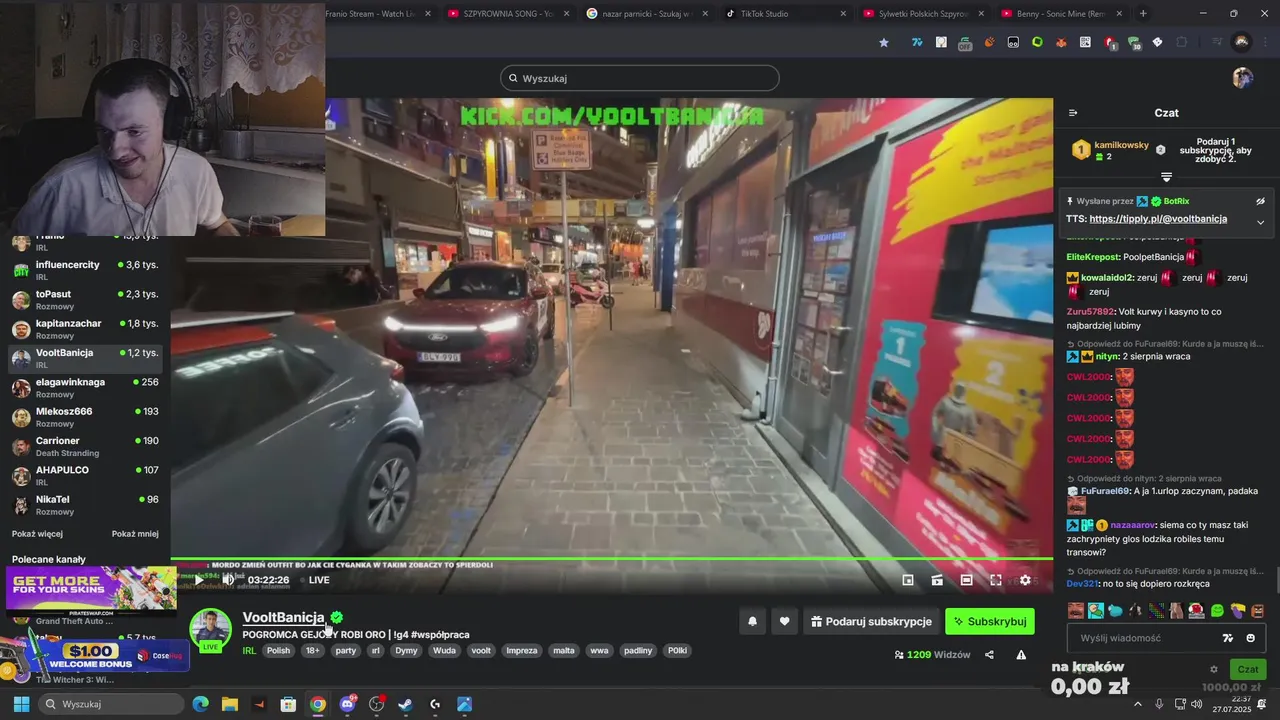Click Pokaż więcej in the sidebar
The height and width of the screenshot is (720, 1280).
(37, 534)
